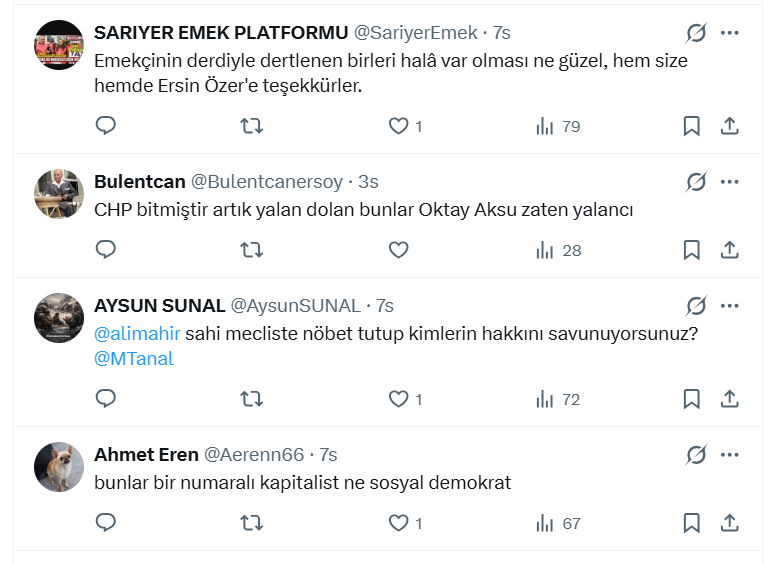Open Bulentcan's profile picture
The image size is (777, 565).
(x=59, y=193)
